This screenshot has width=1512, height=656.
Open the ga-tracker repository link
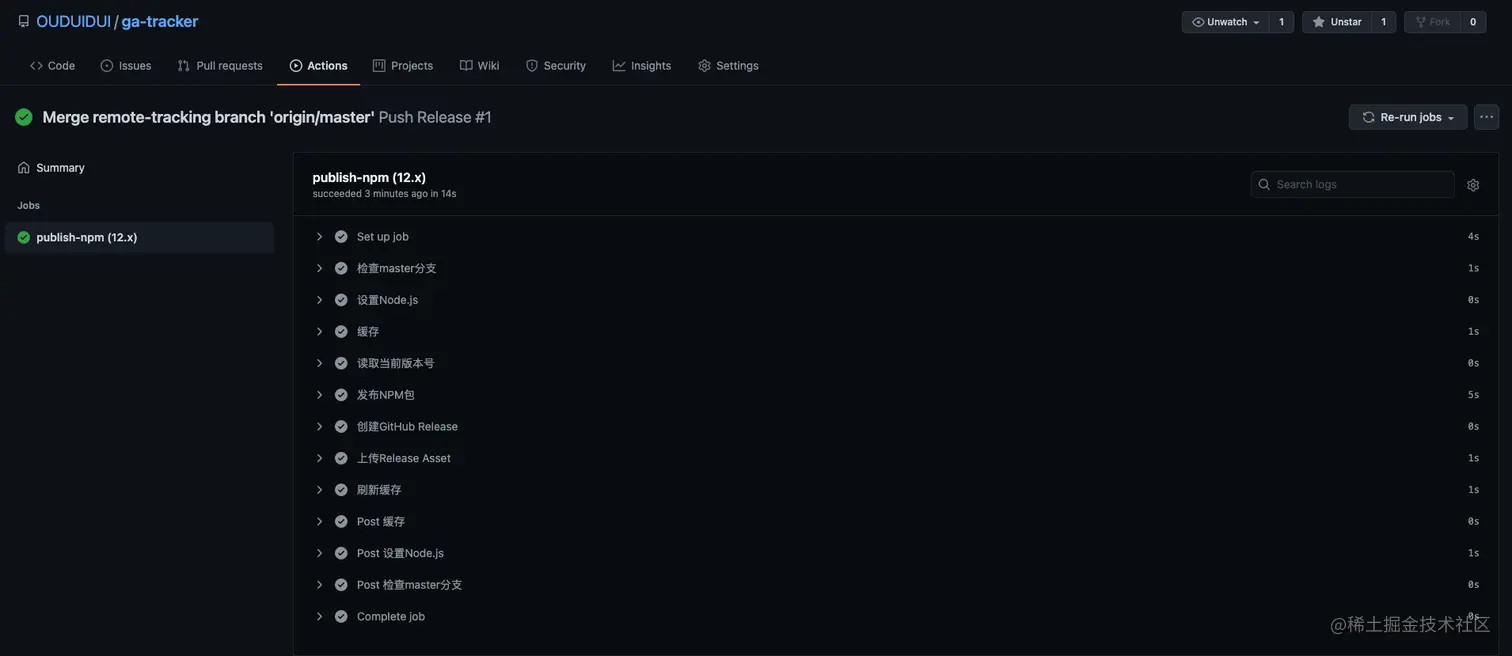pyautogui.click(x=160, y=21)
